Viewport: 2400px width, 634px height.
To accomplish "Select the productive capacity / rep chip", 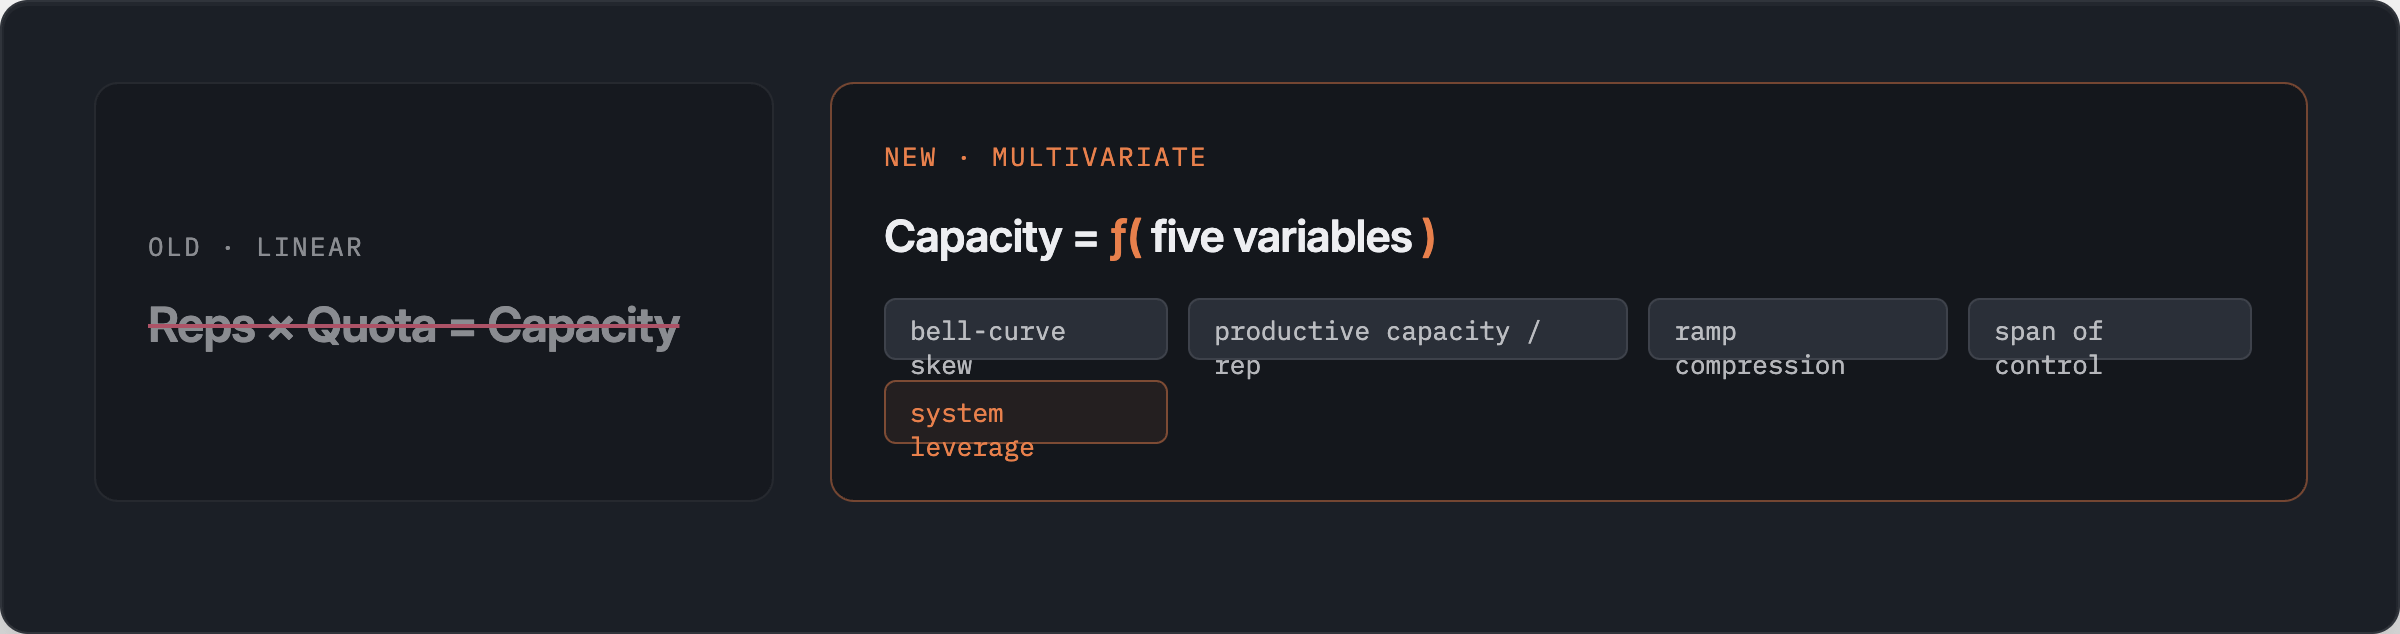I will click(1407, 329).
